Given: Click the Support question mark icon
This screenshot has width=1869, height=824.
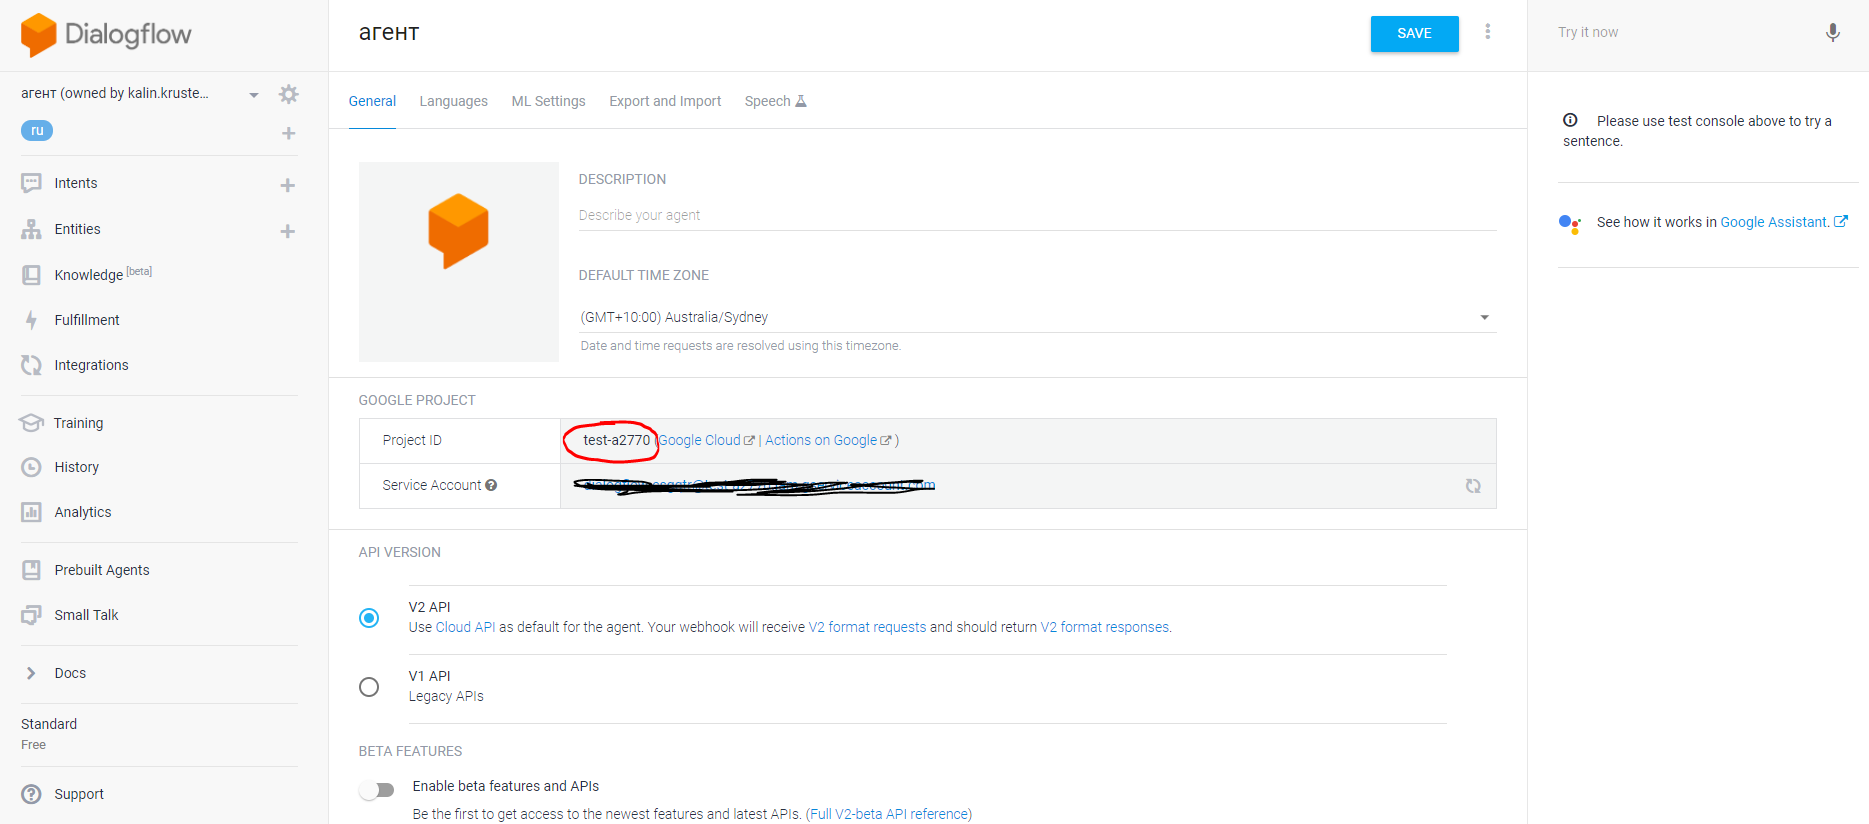Looking at the screenshot, I should (x=31, y=794).
